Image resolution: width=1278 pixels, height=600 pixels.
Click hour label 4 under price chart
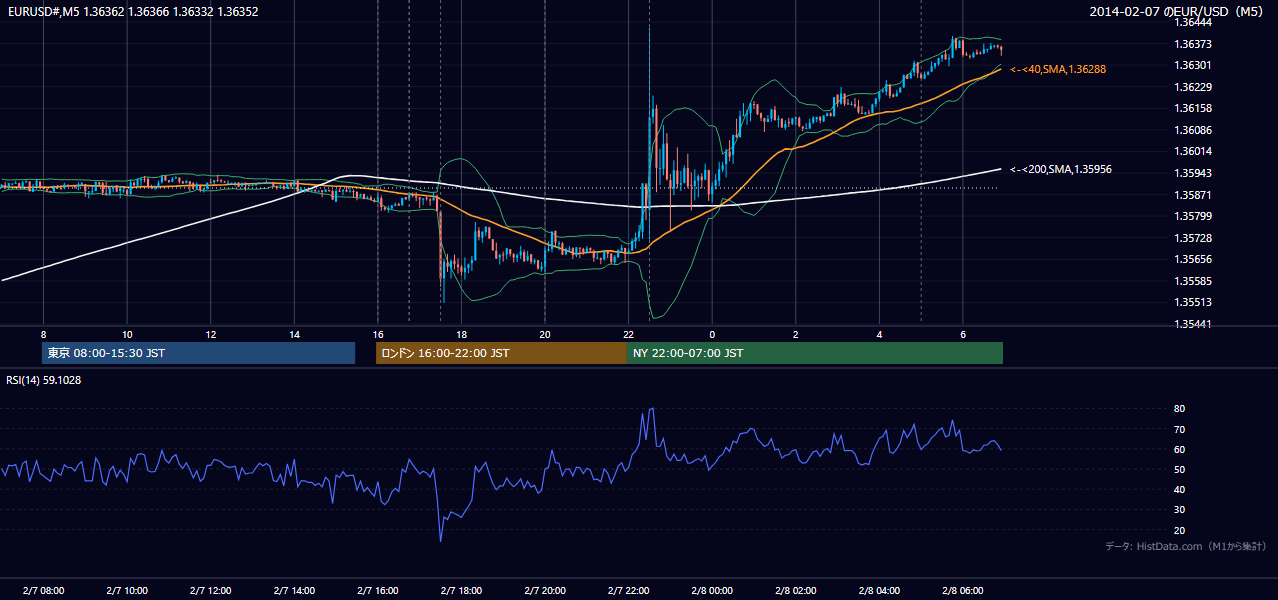[x=879, y=334]
